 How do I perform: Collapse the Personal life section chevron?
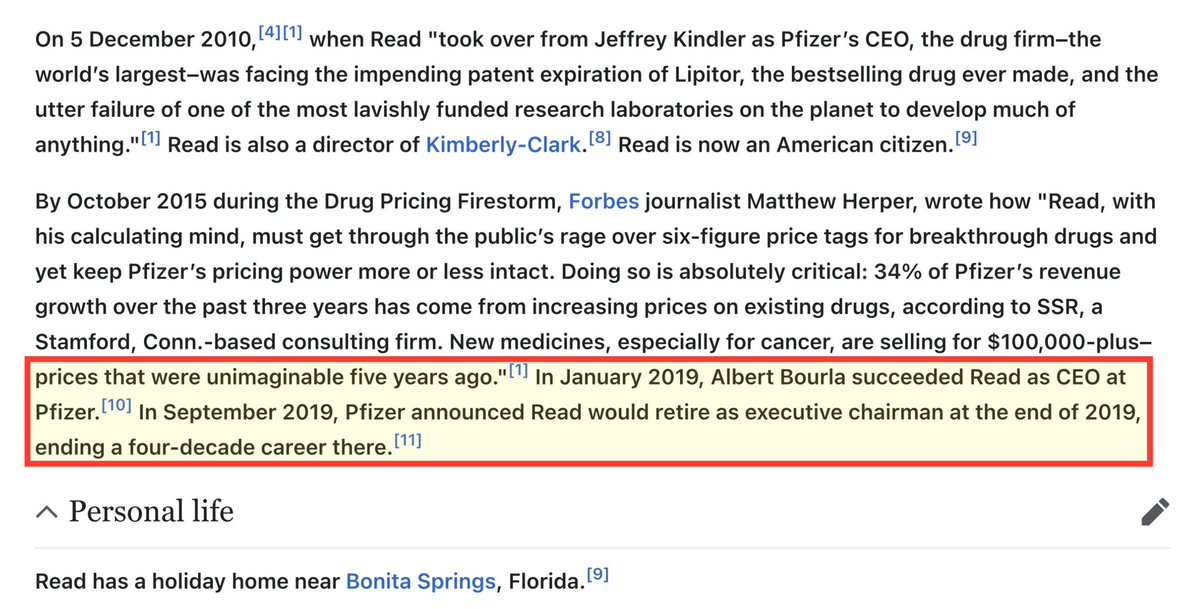(46, 512)
